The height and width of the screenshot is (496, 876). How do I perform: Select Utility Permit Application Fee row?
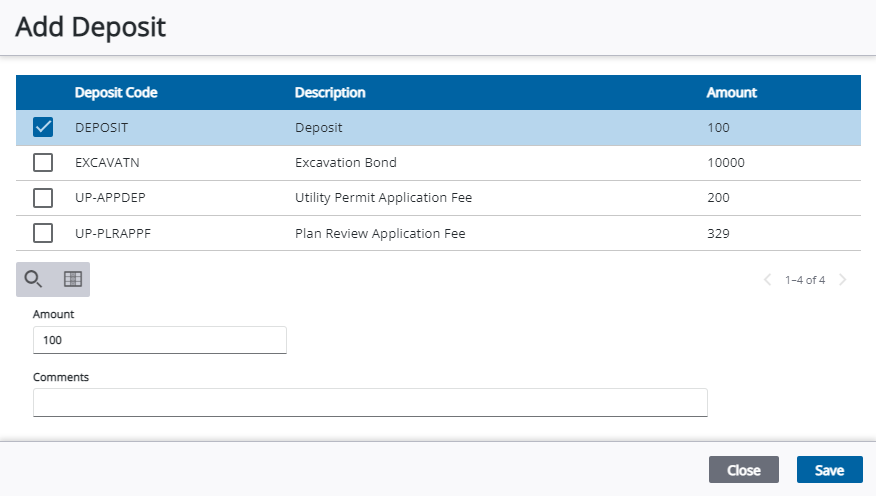[383, 198]
